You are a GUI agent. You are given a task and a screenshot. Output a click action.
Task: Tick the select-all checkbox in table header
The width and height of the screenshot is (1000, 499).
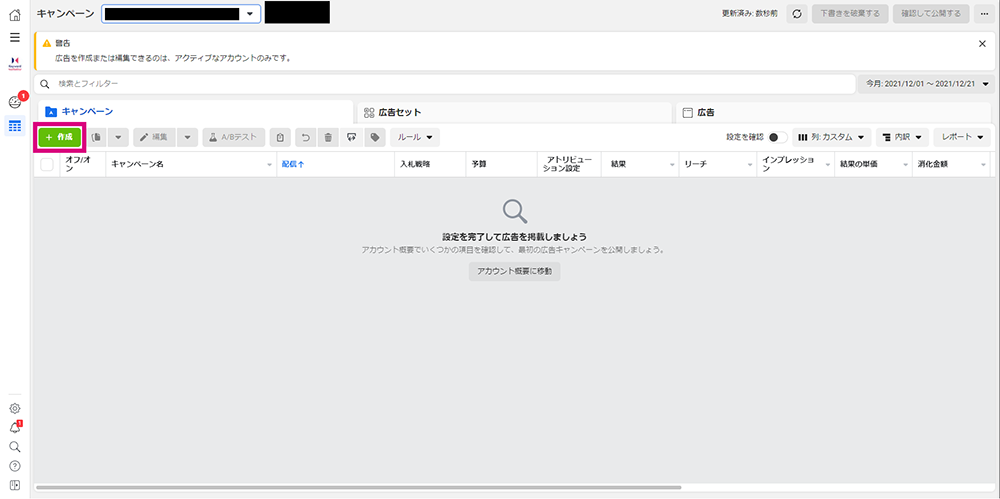pos(47,165)
